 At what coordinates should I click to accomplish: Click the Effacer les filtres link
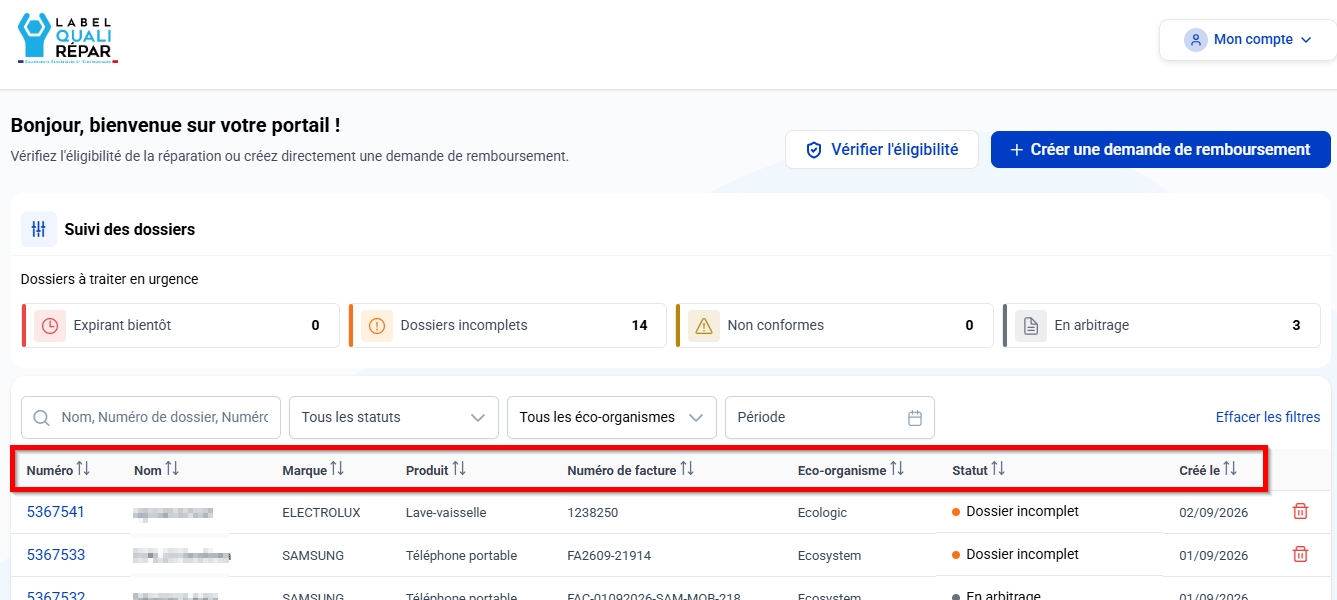point(1268,417)
